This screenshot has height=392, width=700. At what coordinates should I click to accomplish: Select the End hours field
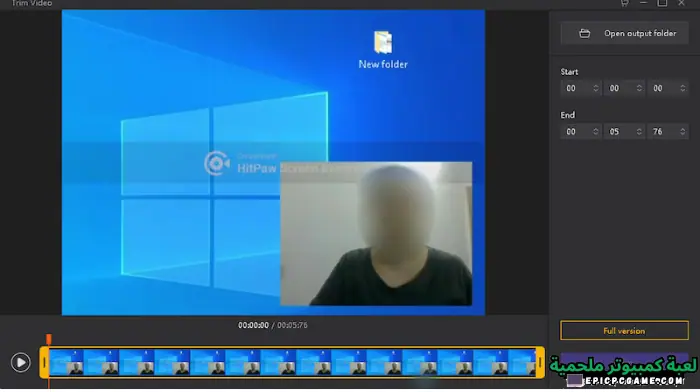[x=580, y=132]
